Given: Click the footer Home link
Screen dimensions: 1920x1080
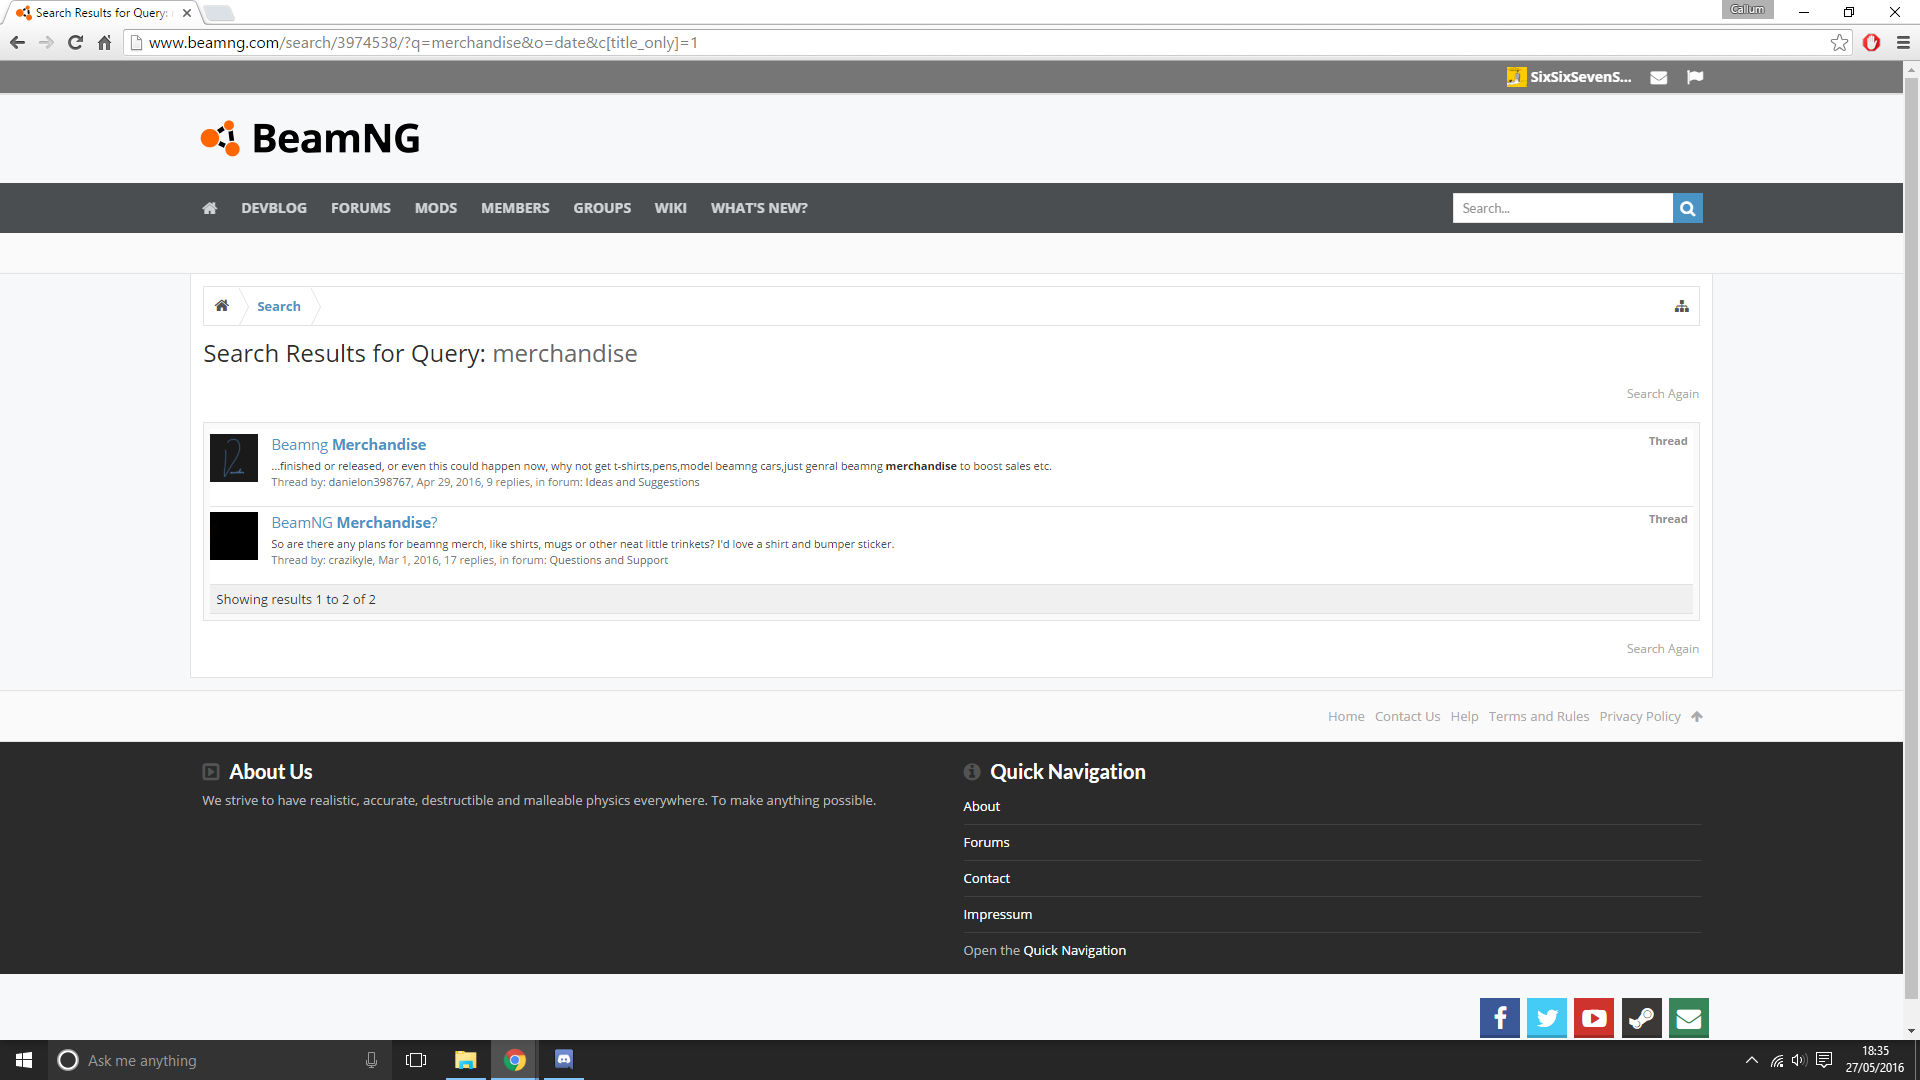Looking at the screenshot, I should coord(1346,716).
